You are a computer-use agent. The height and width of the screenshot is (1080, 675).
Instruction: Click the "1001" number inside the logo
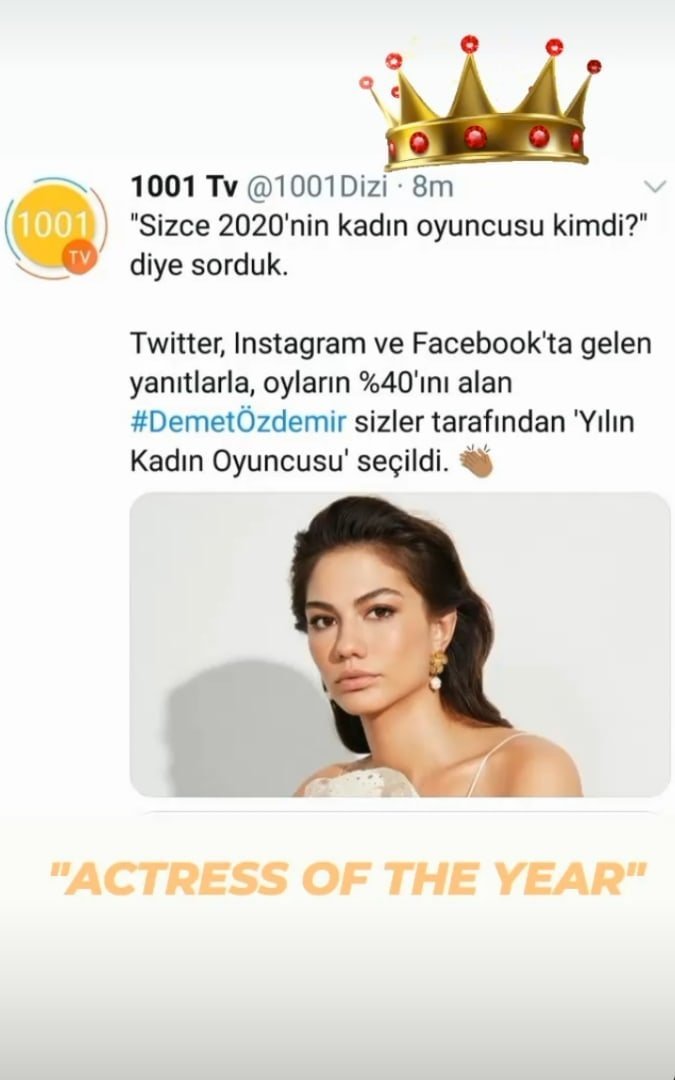click(55, 222)
